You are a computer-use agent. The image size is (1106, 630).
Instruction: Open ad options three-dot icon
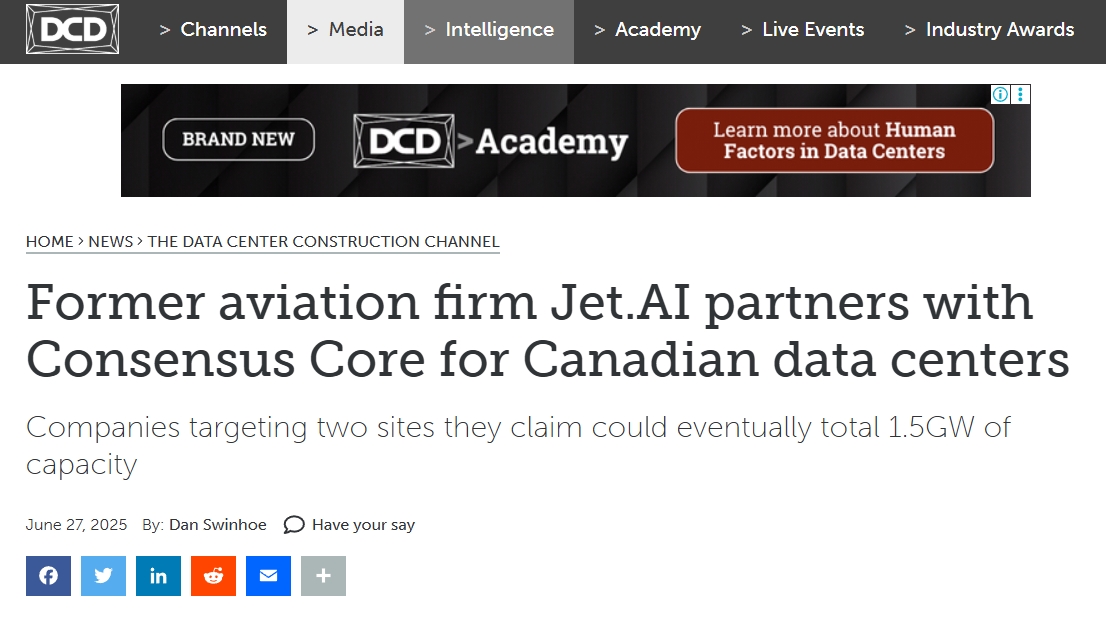click(1021, 95)
